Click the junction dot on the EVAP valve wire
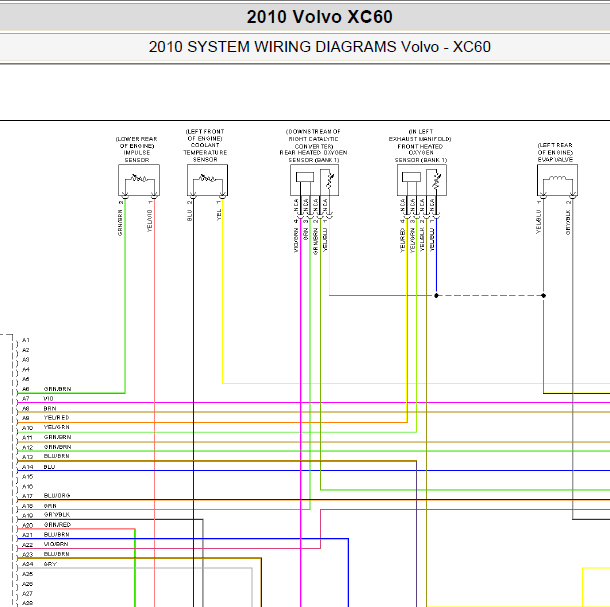The image size is (610, 607). coord(543,296)
